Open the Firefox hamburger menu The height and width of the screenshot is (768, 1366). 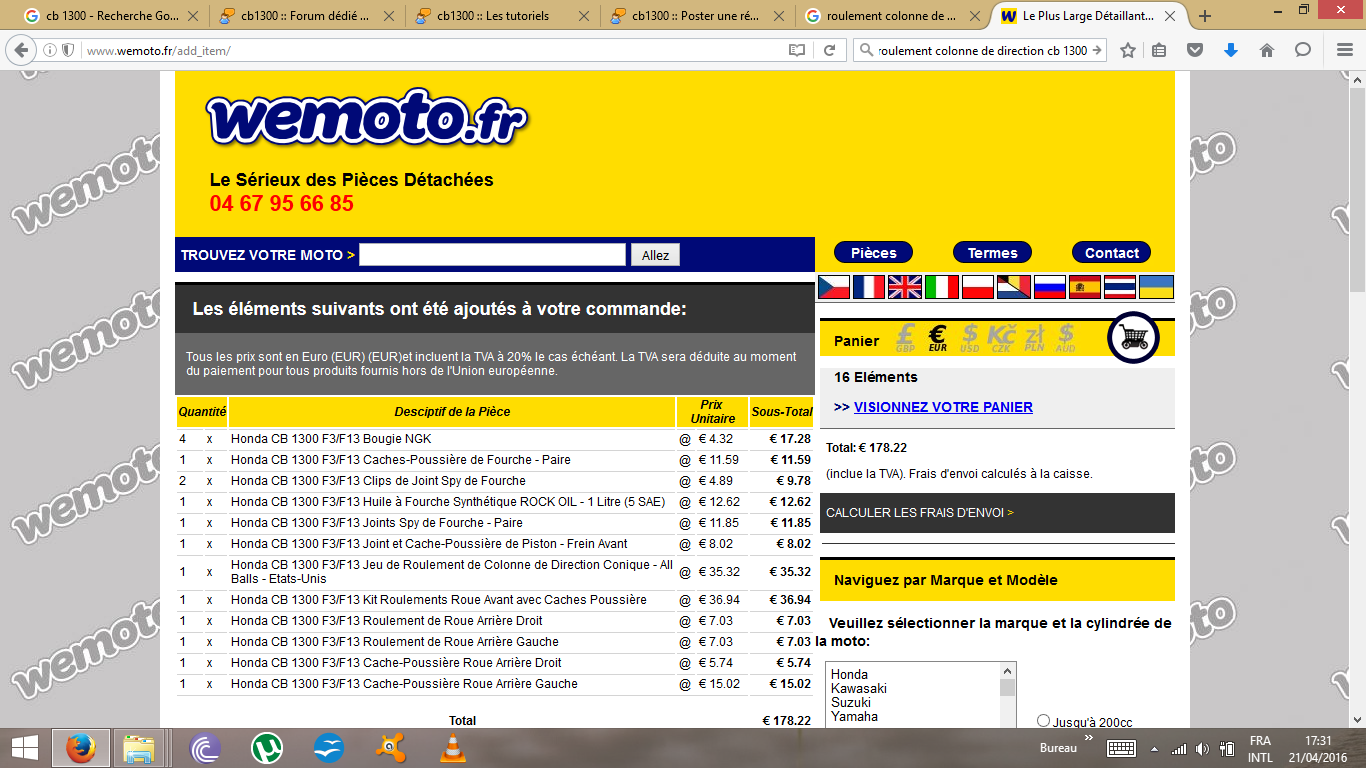pyautogui.click(x=1345, y=50)
